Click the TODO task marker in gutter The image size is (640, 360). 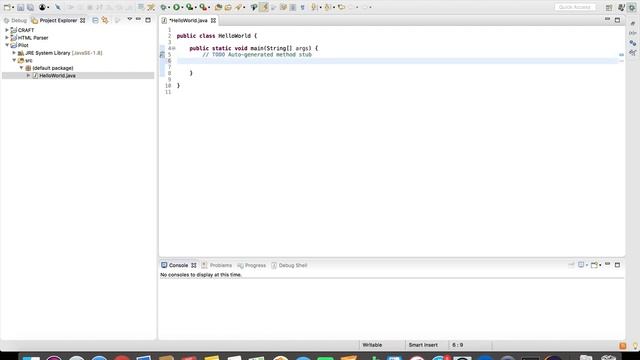coord(162,54)
